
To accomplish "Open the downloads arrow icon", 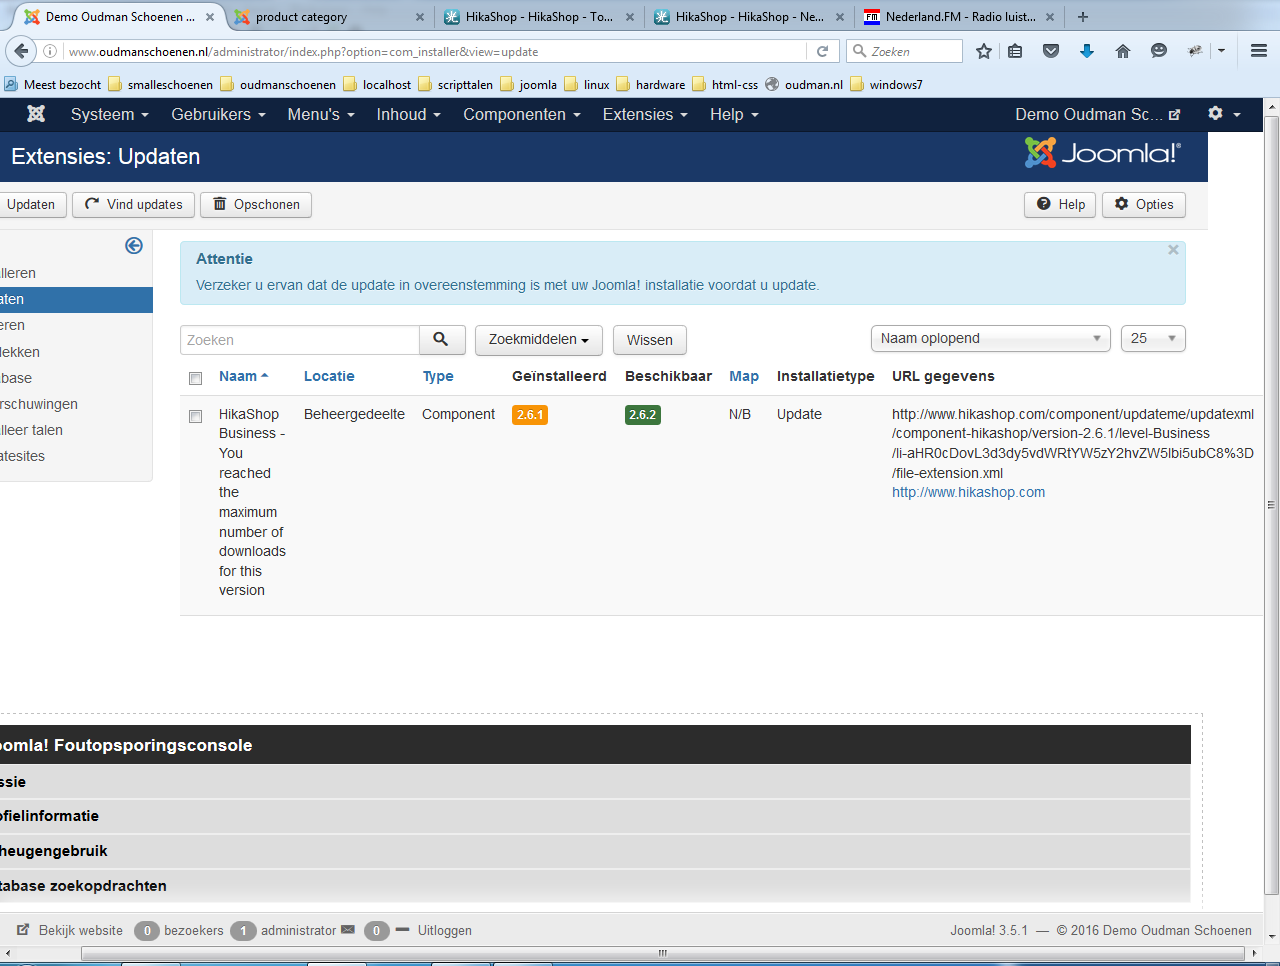I will [1087, 51].
